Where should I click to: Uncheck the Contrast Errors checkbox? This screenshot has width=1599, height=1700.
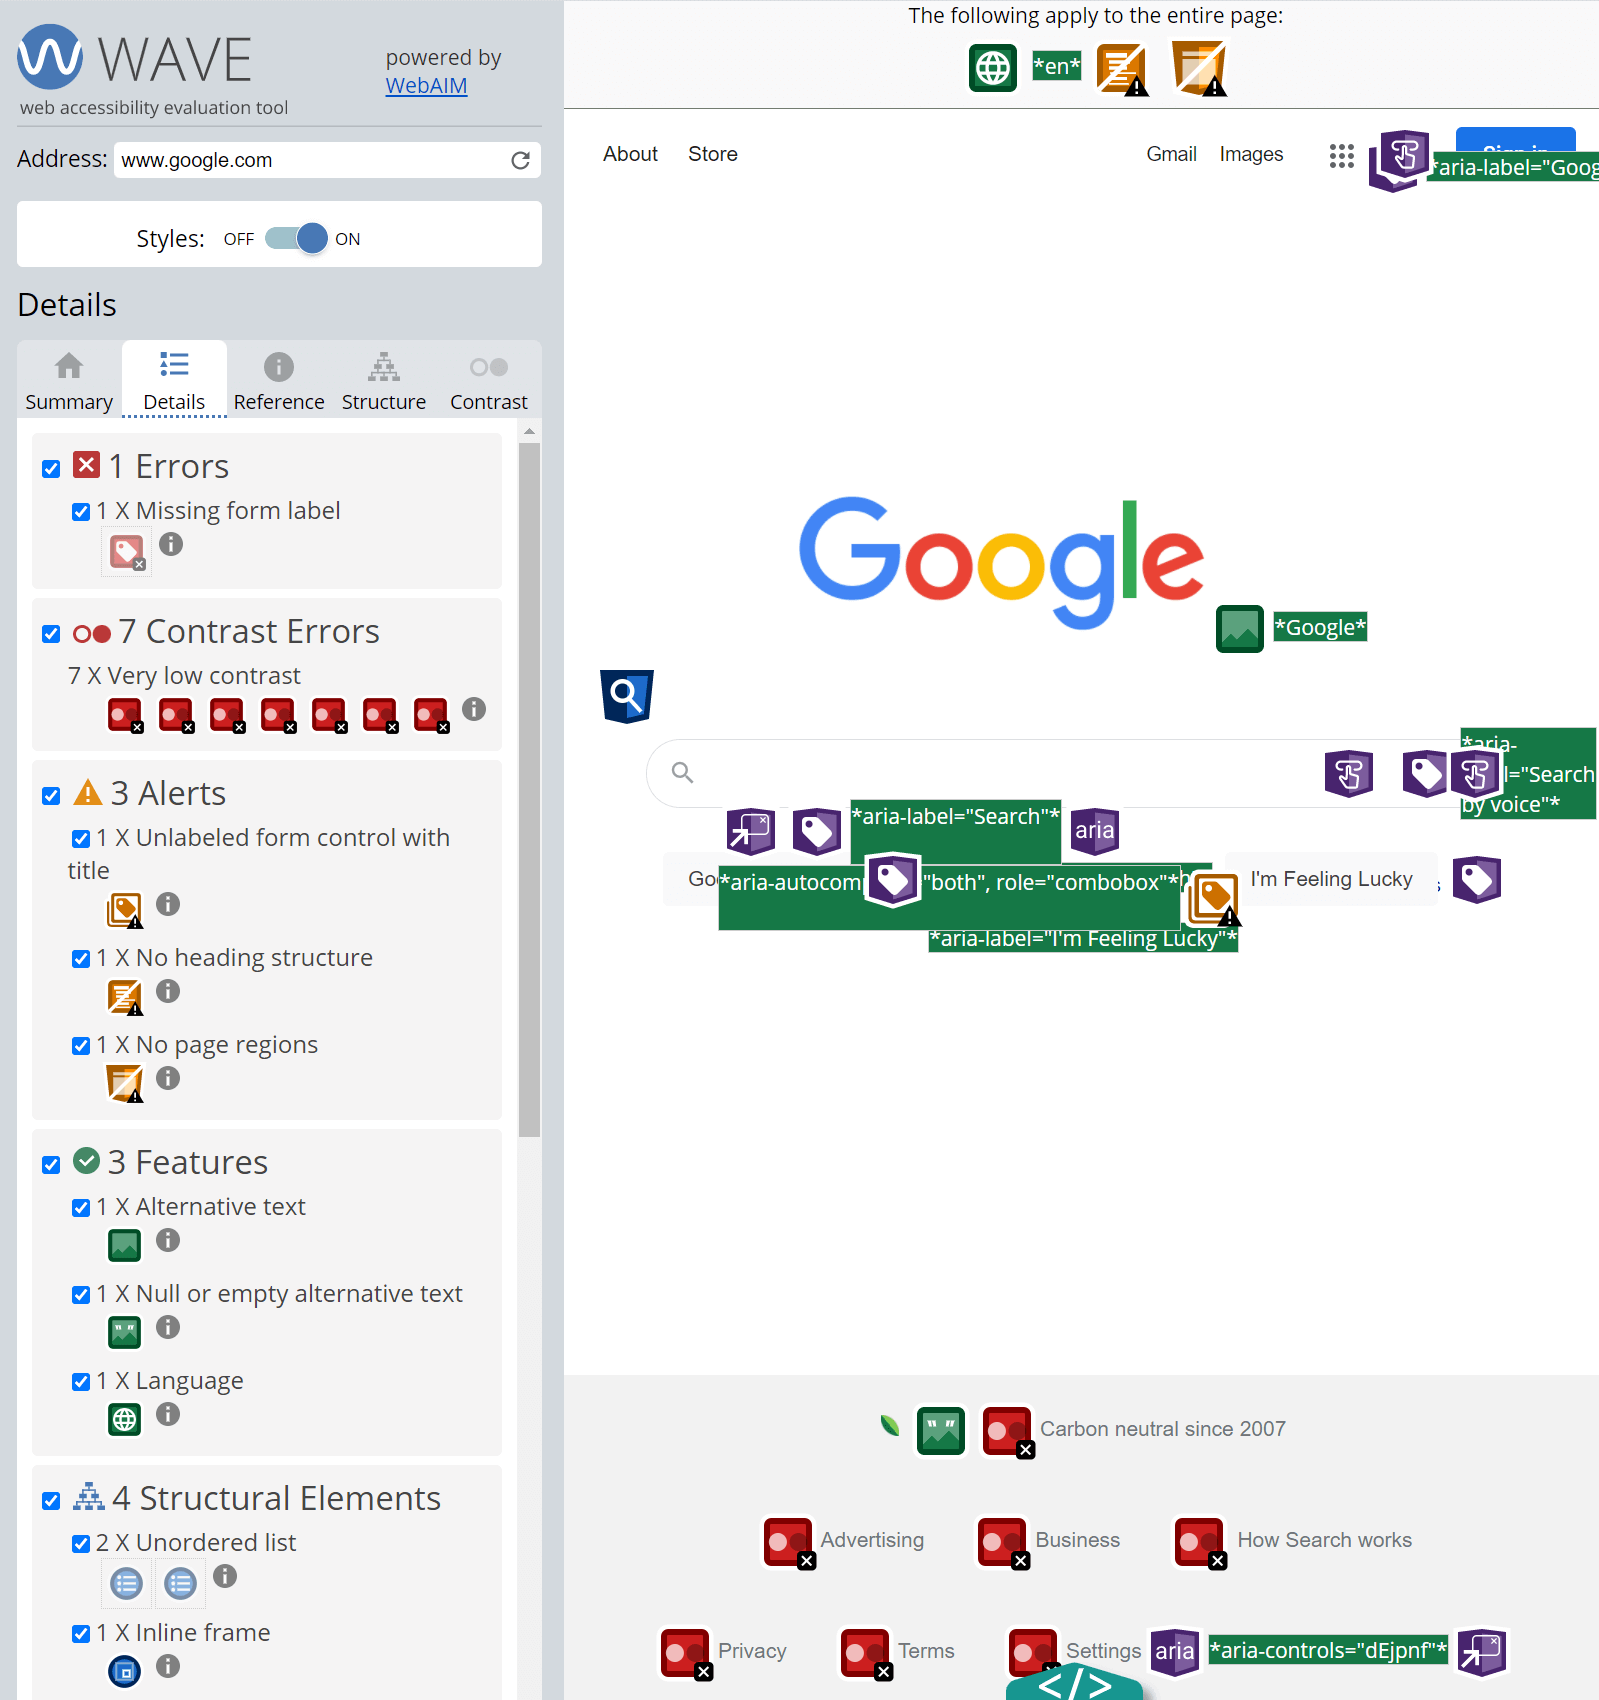pos(51,634)
